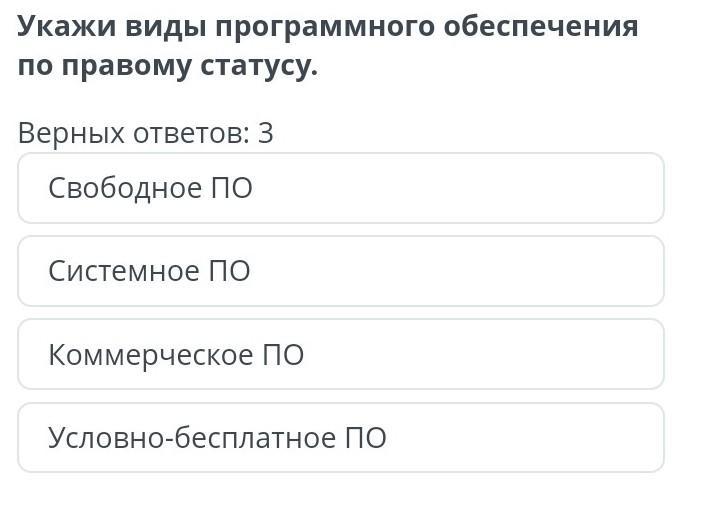701x528 pixels.
Task: Click the question heading about виды программного обеспечения
Action: (328, 46)
